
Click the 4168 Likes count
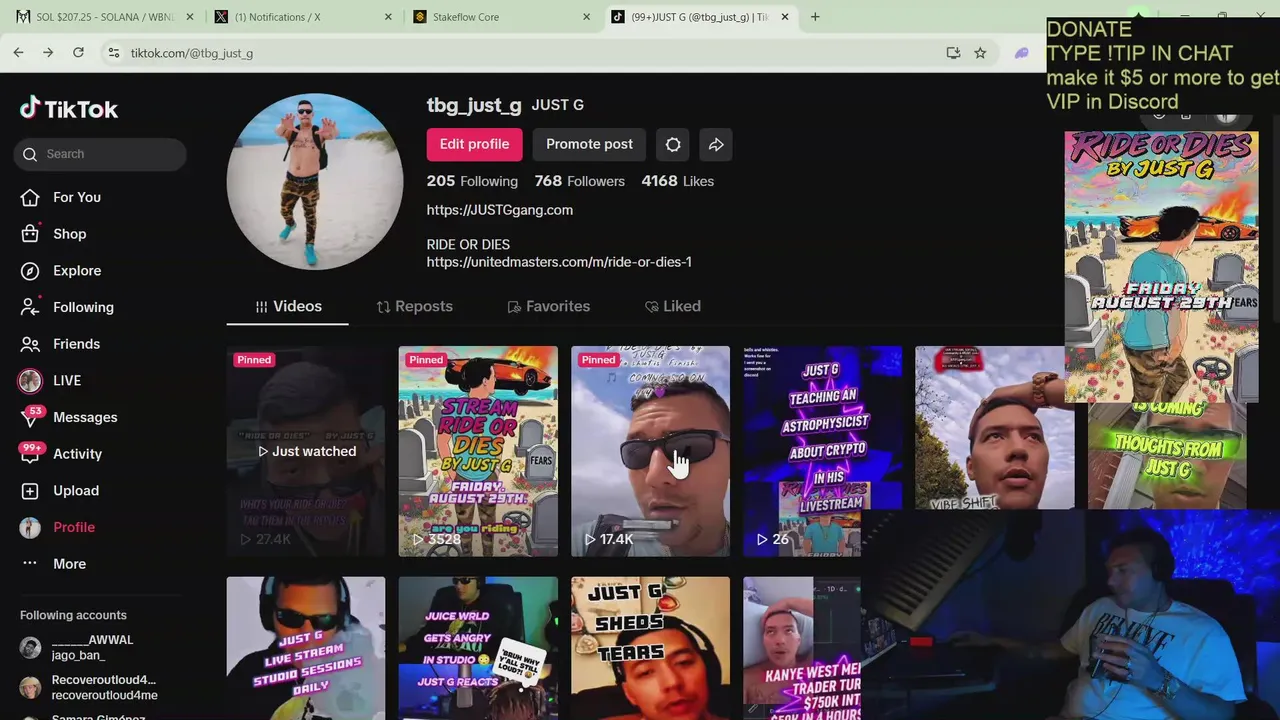coord(677,181)
